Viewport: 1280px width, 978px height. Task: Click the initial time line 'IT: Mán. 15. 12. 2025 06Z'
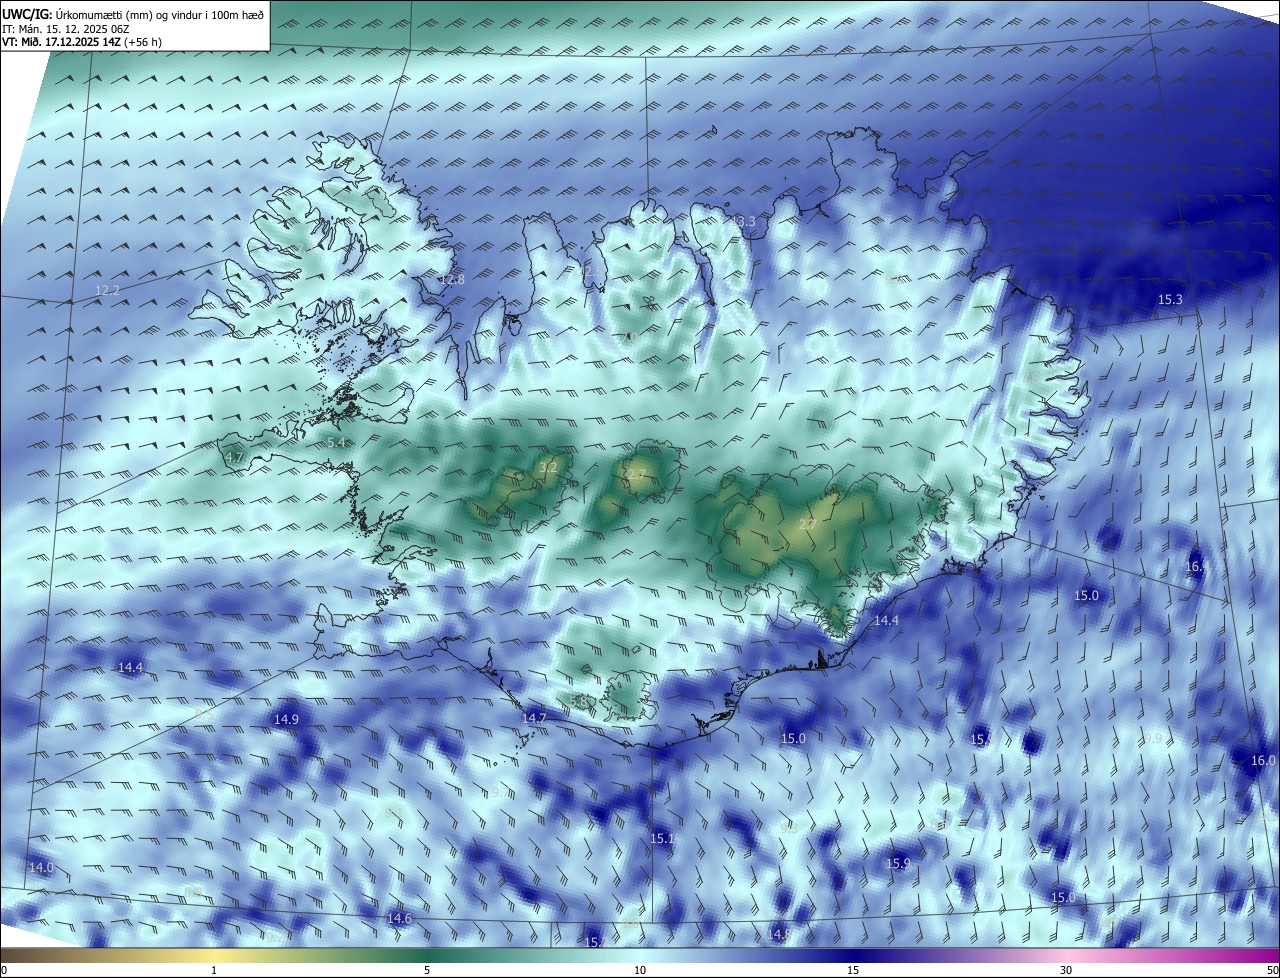[66, 28]
